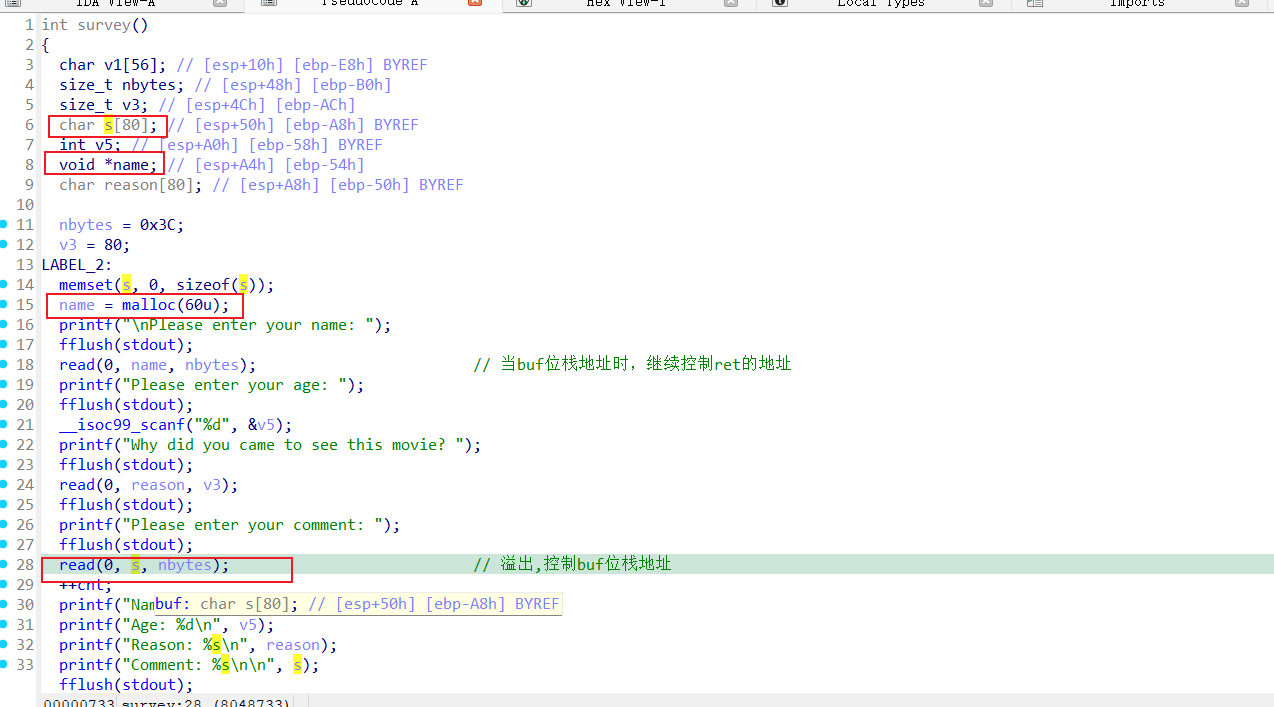Toggle breakpoint dot on line 11
1274x707 pixels.
(6, 225)
